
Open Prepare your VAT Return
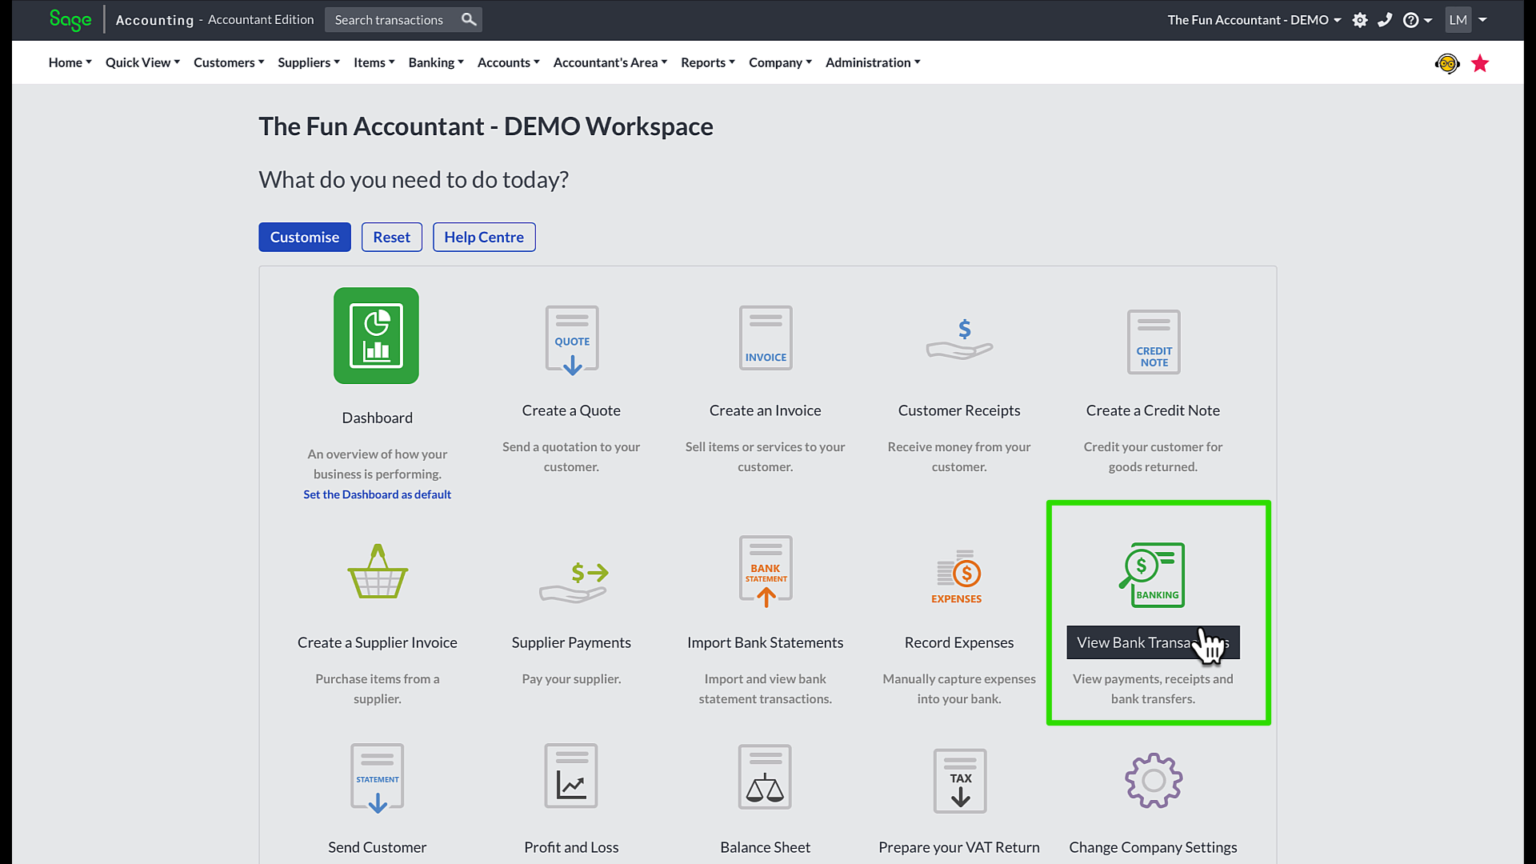tap(958, 780)
